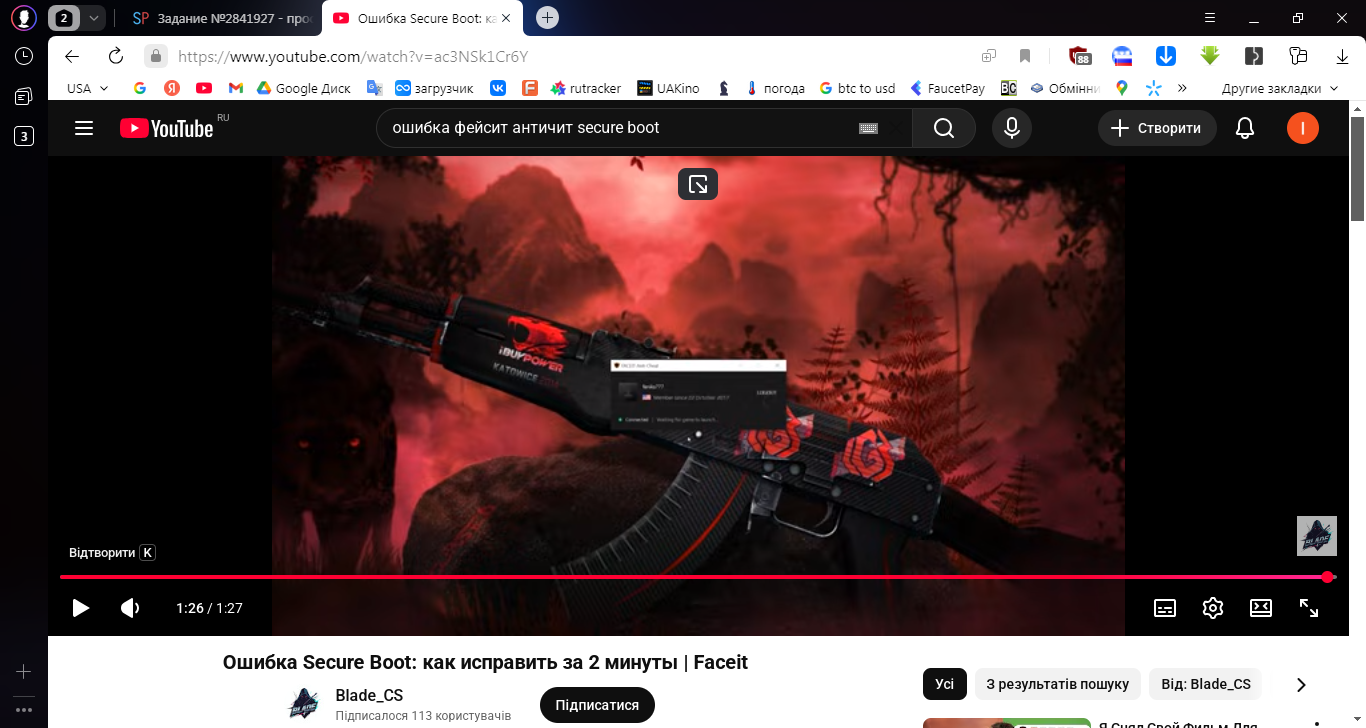The width and height of the screenshot is (1366, 728).
Task: Click the search magnifier button
Action: point(944,128)
